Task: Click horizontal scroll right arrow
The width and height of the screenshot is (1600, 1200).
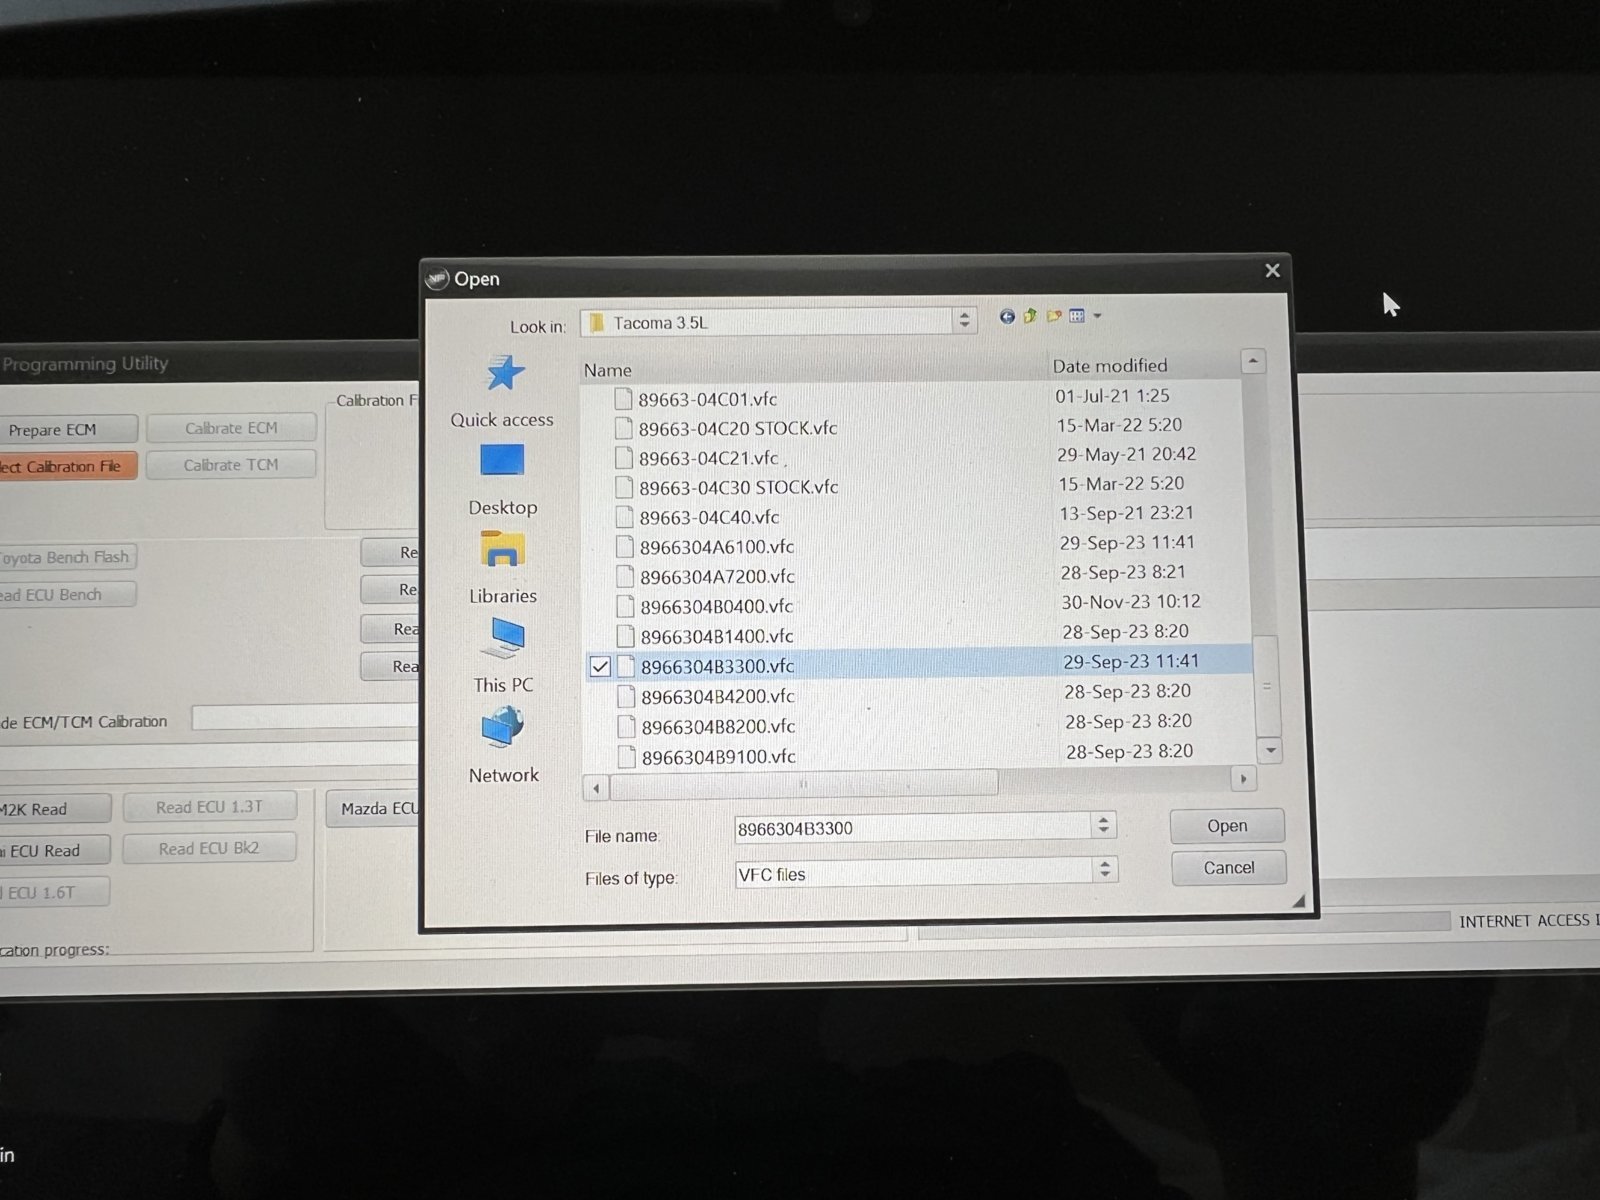Action: tap(1243, 778)
